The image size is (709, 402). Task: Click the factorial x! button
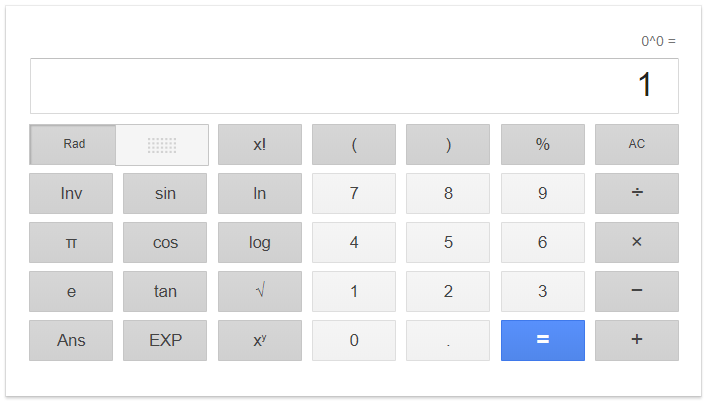[x=260, y=144]
